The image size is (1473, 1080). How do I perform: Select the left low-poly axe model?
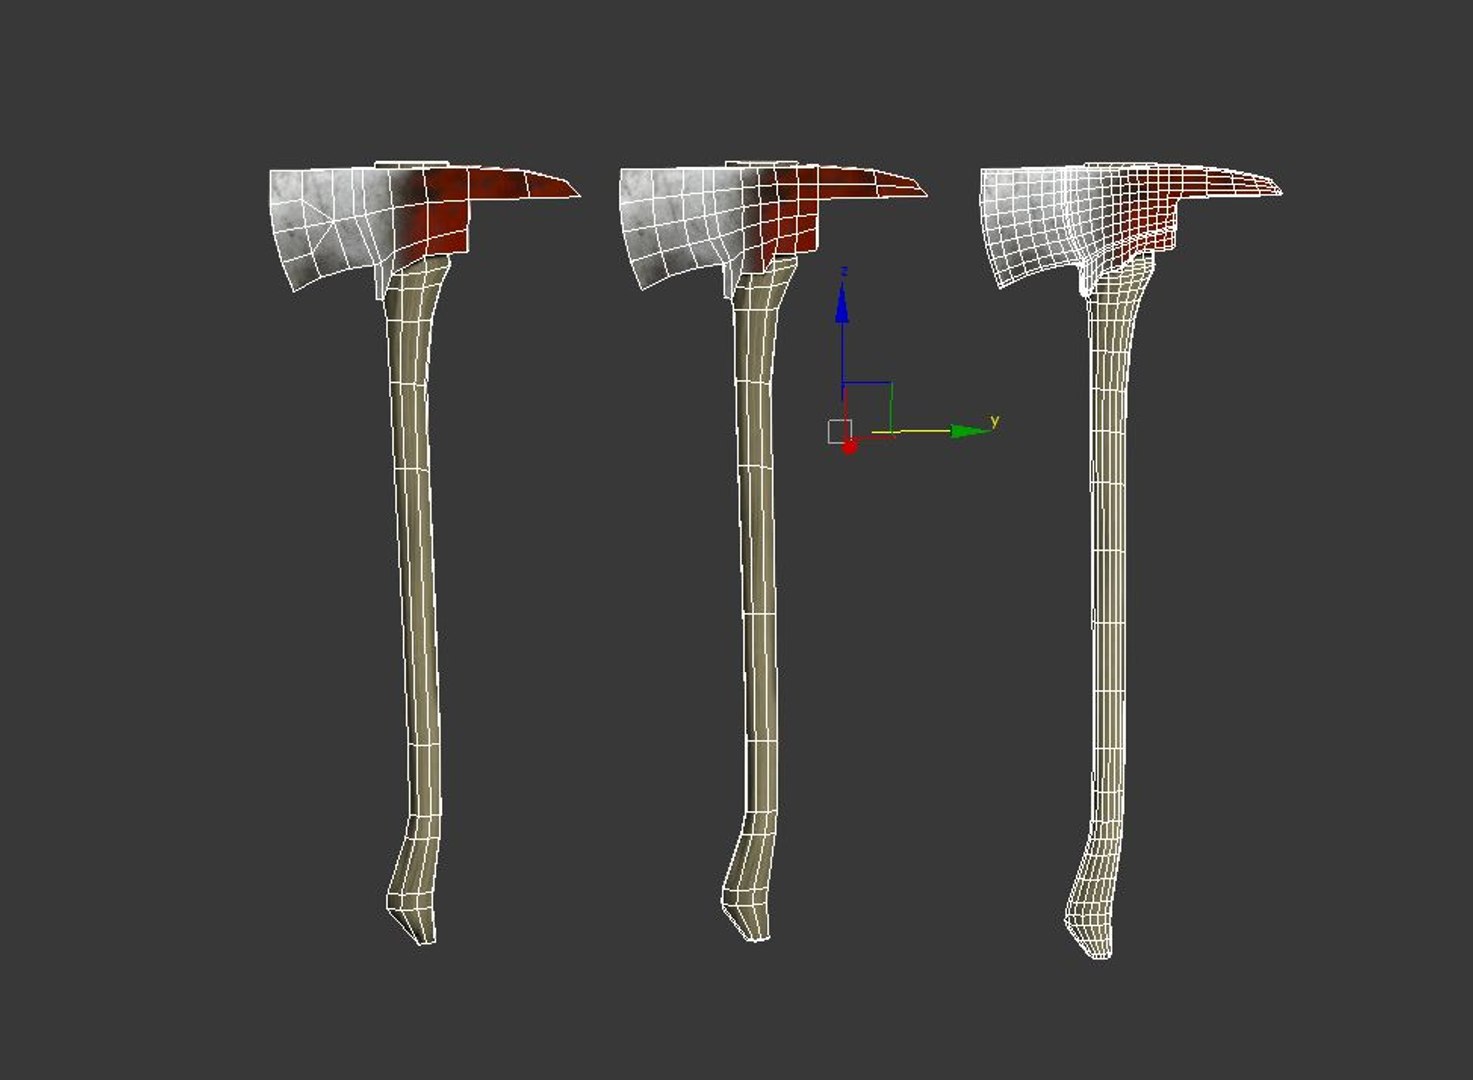(x=414, y=550)
